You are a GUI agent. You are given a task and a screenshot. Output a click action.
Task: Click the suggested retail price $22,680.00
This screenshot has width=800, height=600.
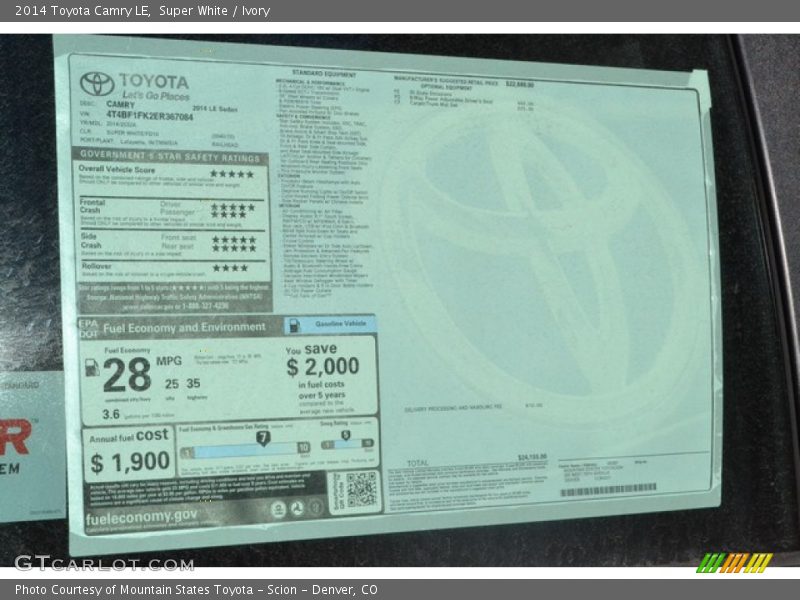(520, 84)
